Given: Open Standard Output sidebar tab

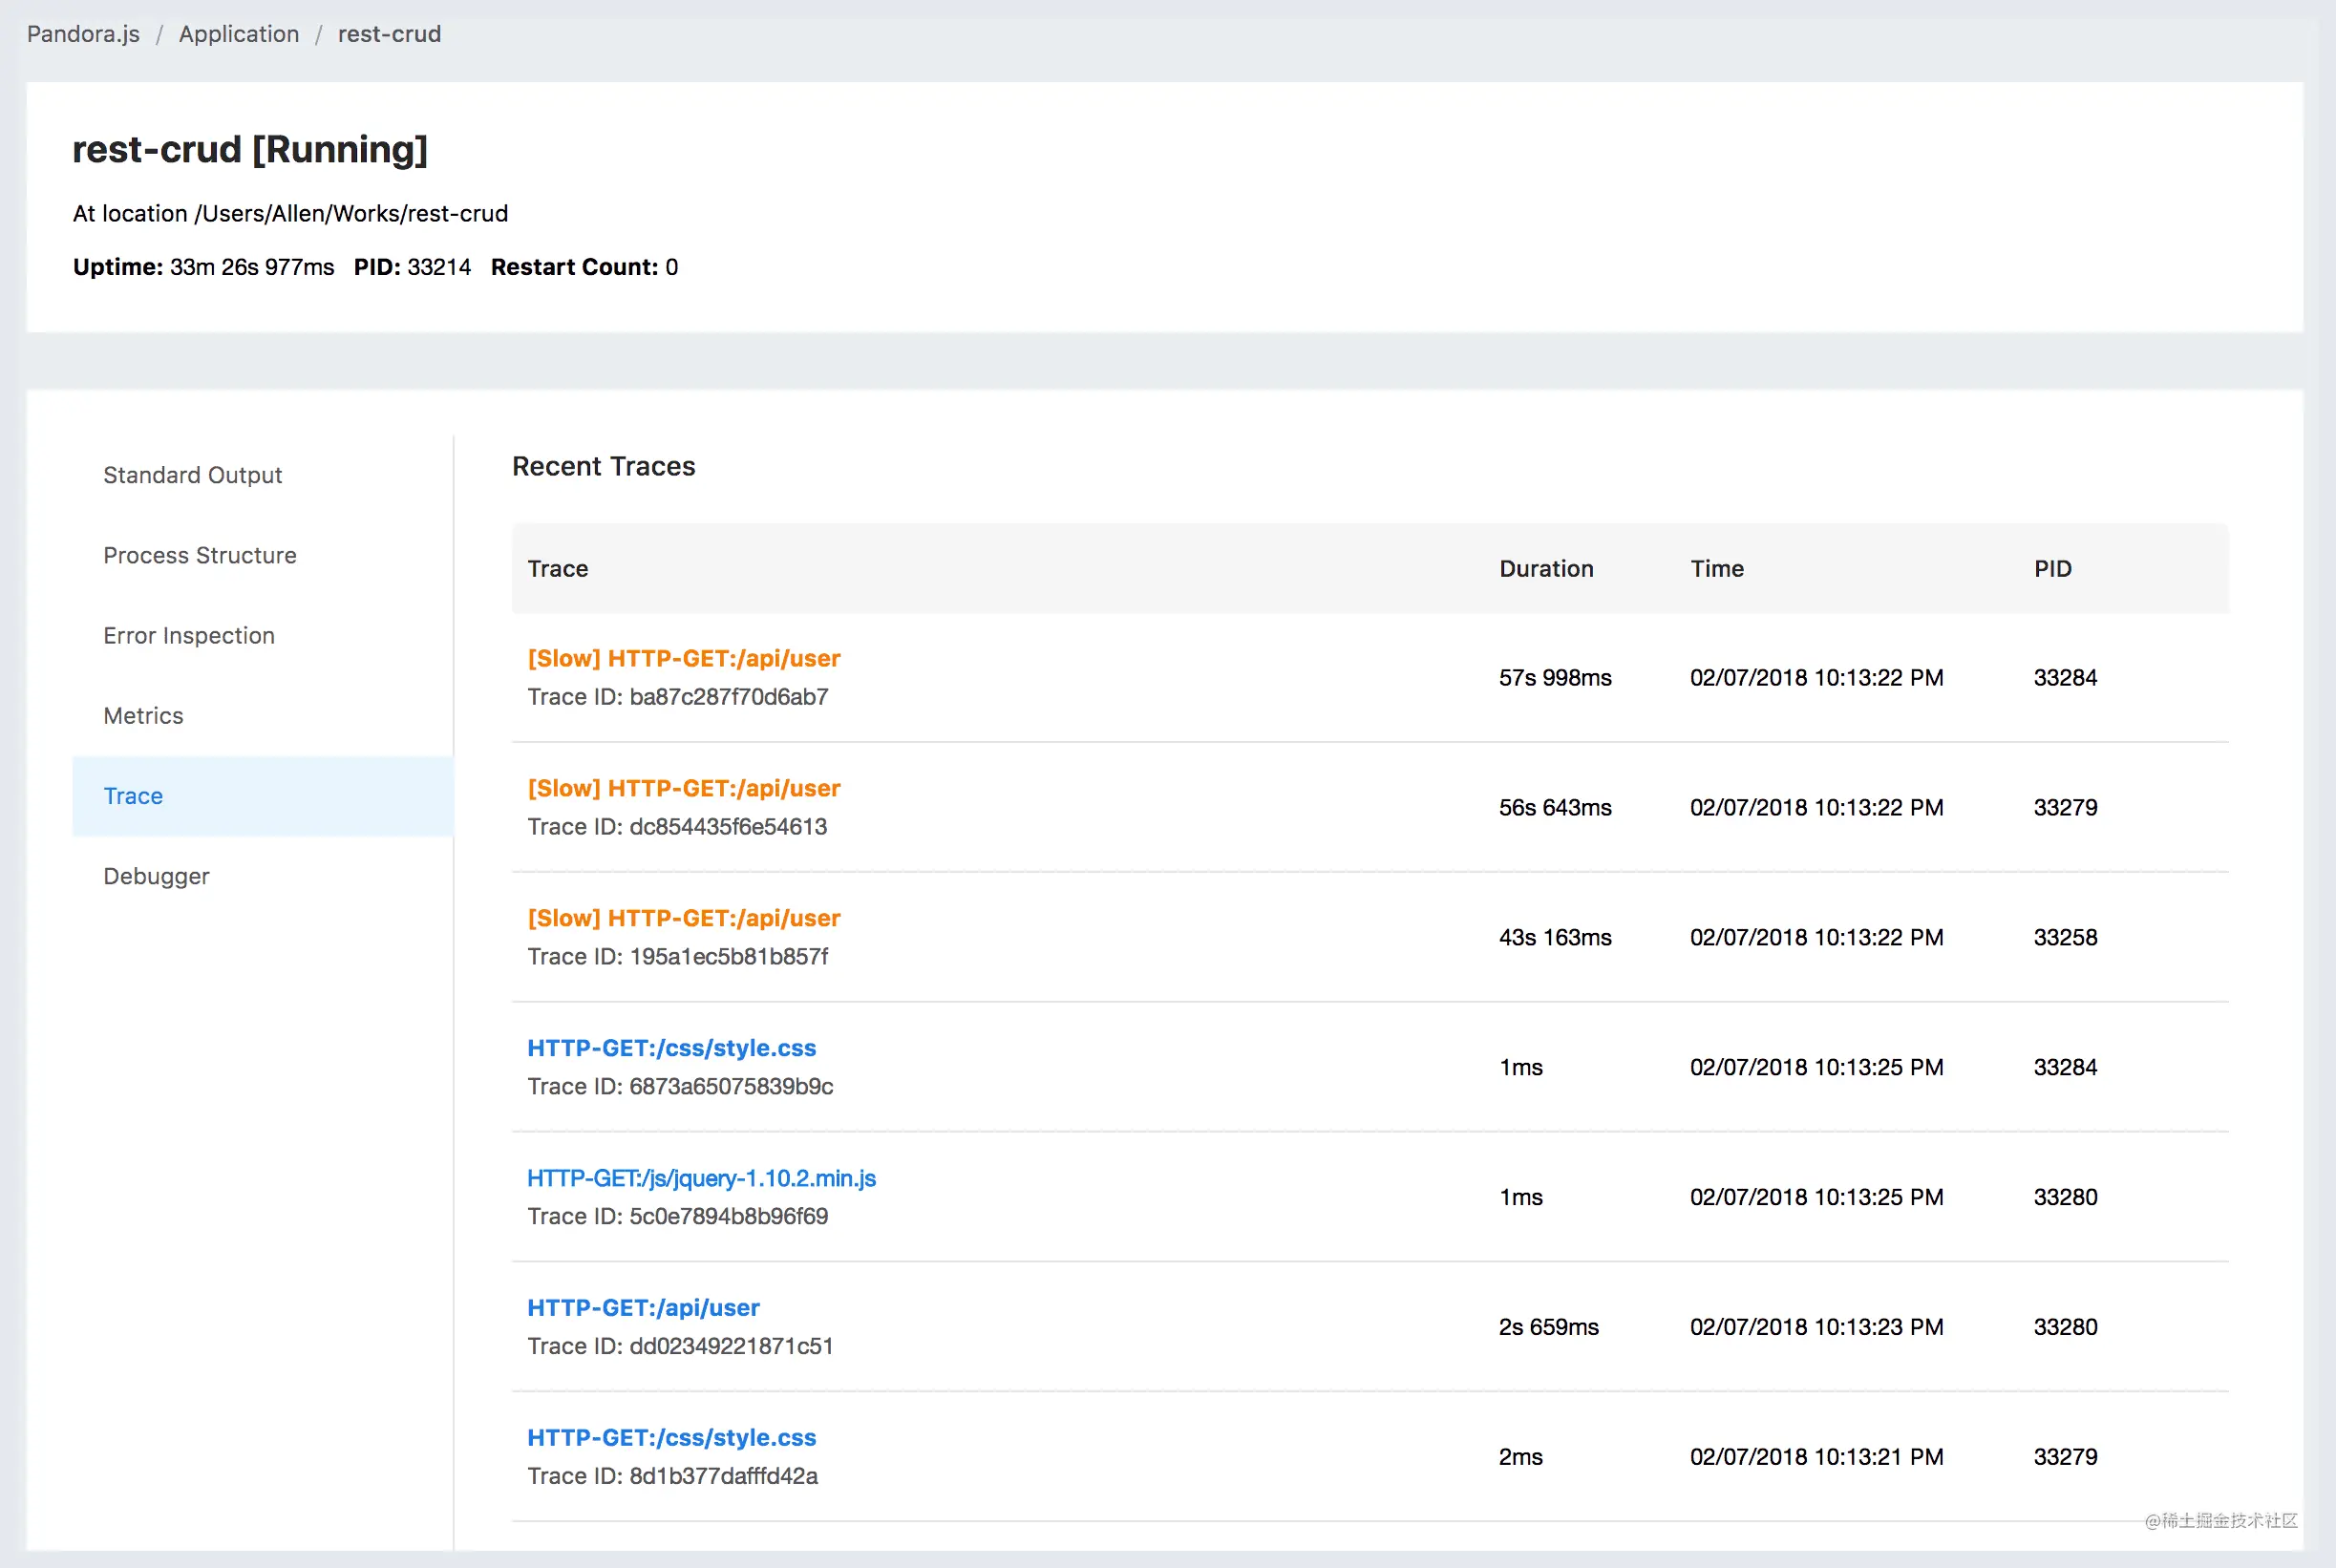Looking at the screenshot, I should [192, 475].
